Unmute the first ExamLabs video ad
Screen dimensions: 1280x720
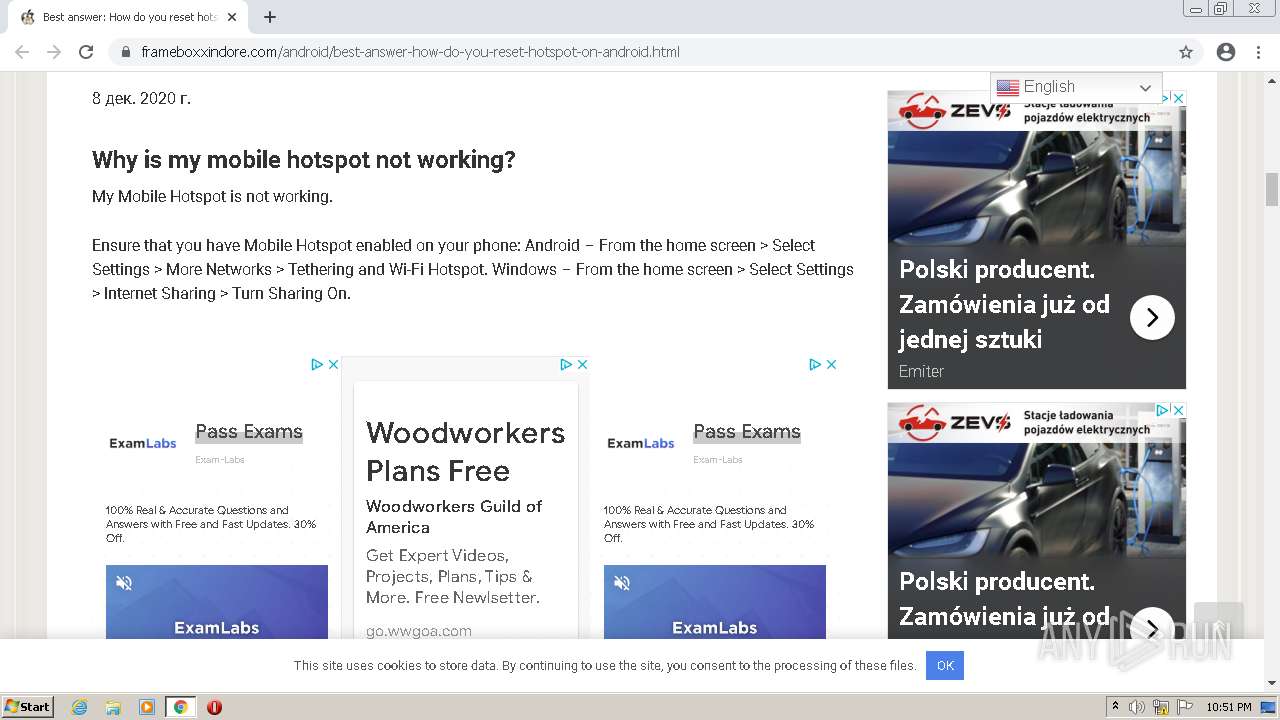click(x=124, y=583)
